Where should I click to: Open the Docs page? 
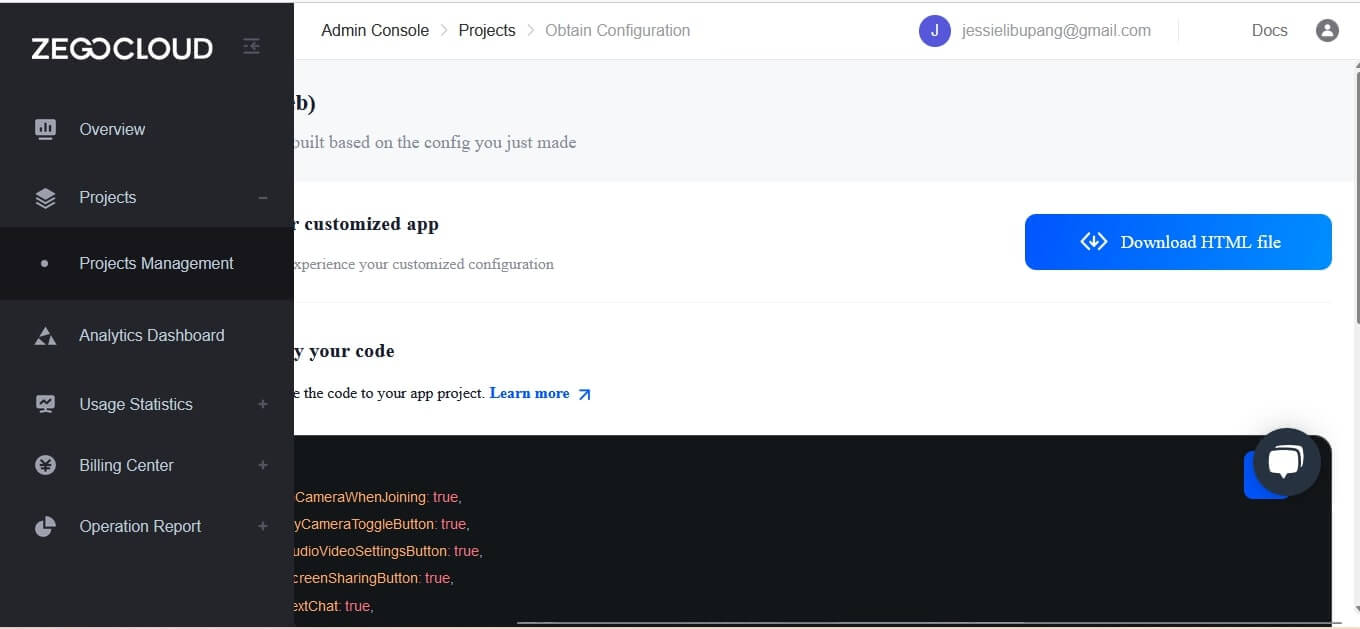tap(1269, 30)
